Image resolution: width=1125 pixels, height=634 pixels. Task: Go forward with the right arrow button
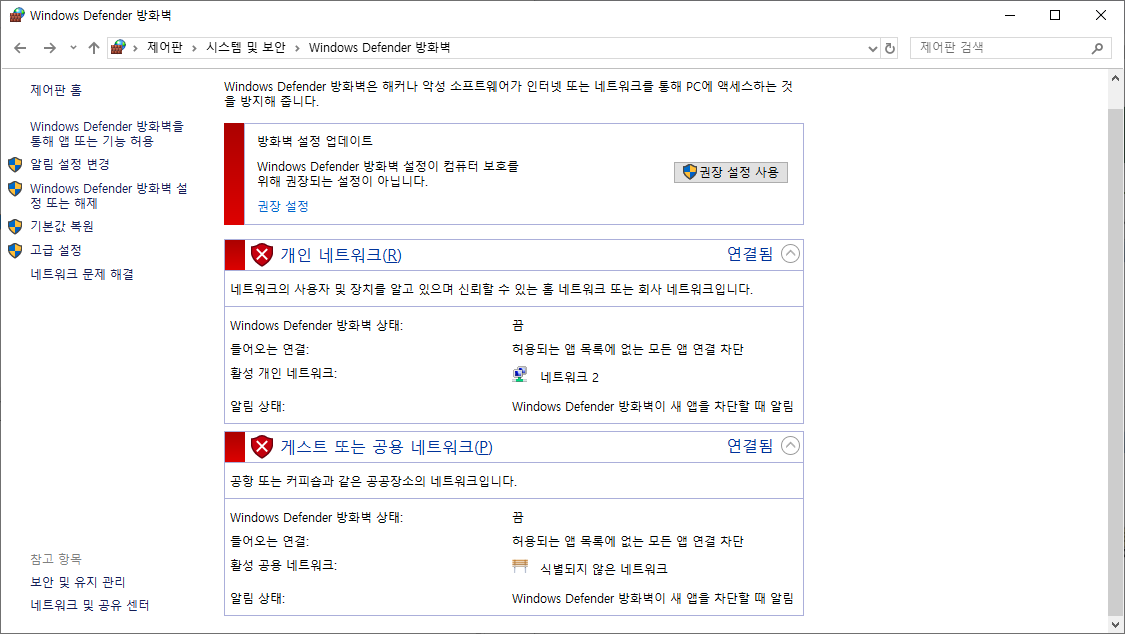tap(50, 48)
